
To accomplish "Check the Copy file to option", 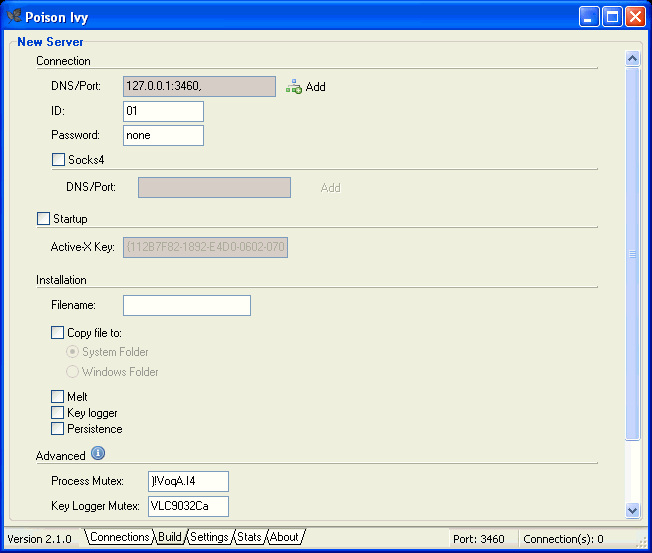I will click(58, 333).
